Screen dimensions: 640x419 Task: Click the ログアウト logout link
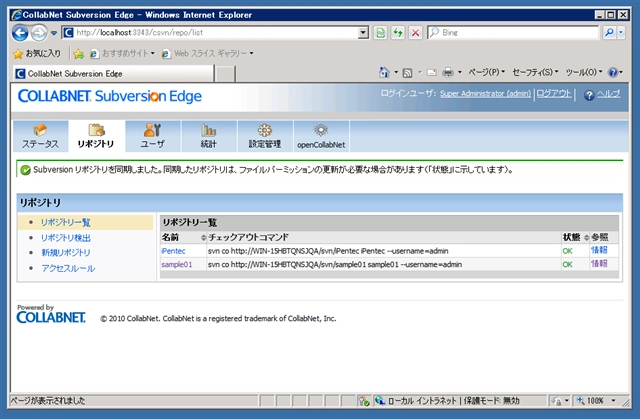pyautogui.click(x=553, y=93)
